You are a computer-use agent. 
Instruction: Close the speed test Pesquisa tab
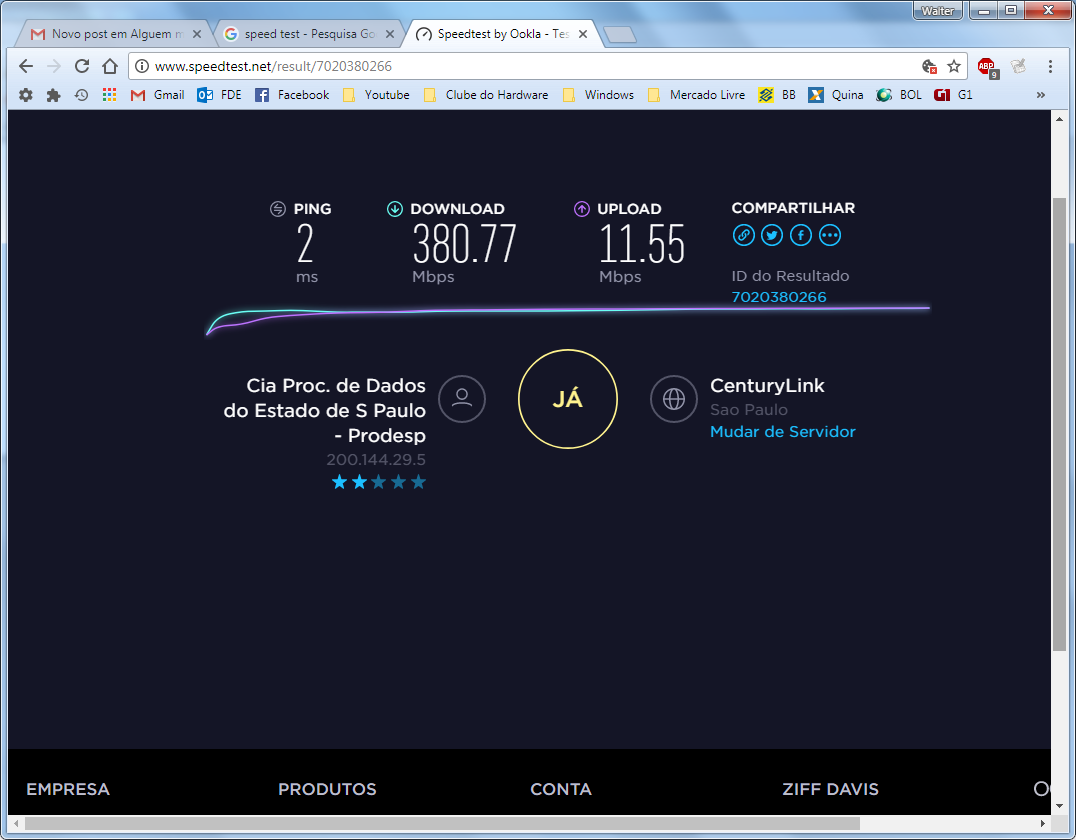tap(389, 34)
